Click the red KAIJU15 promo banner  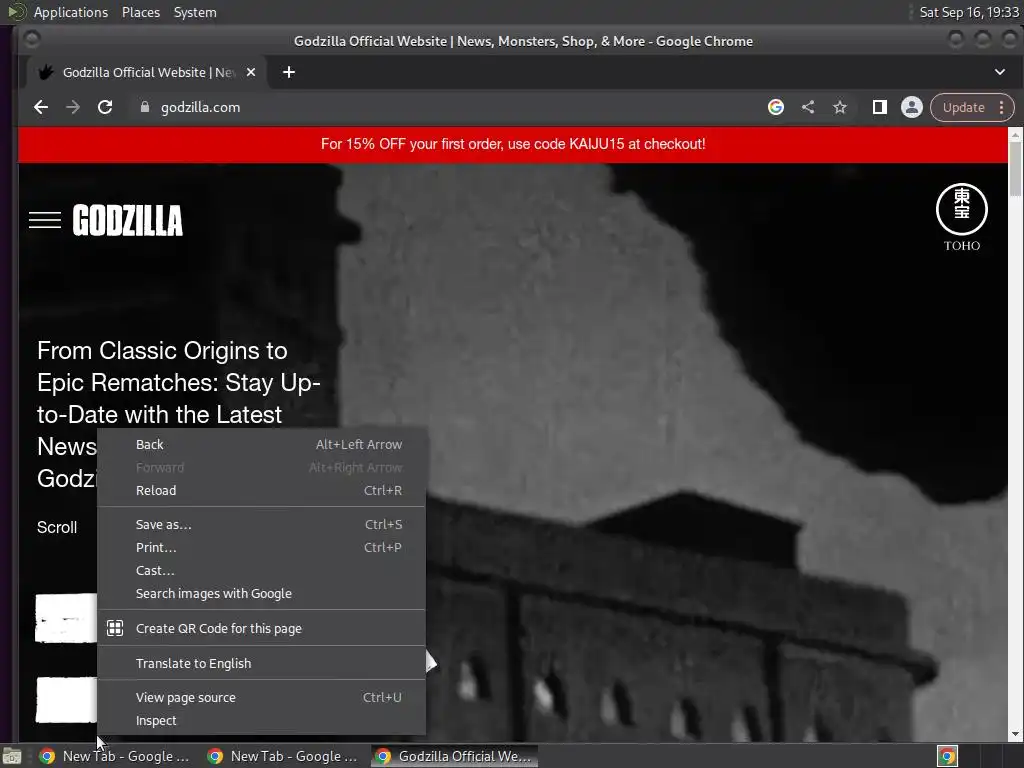(513, 144)
